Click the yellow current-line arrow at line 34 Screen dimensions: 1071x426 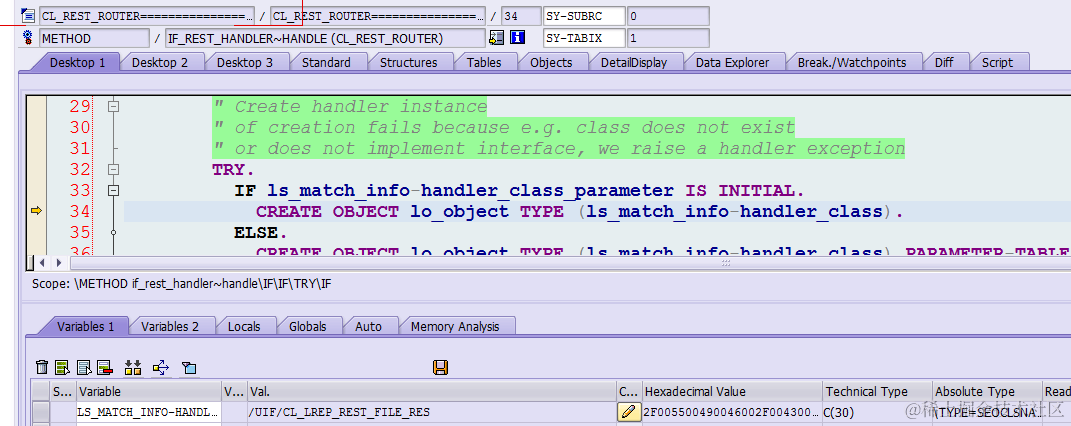point(36,212)
